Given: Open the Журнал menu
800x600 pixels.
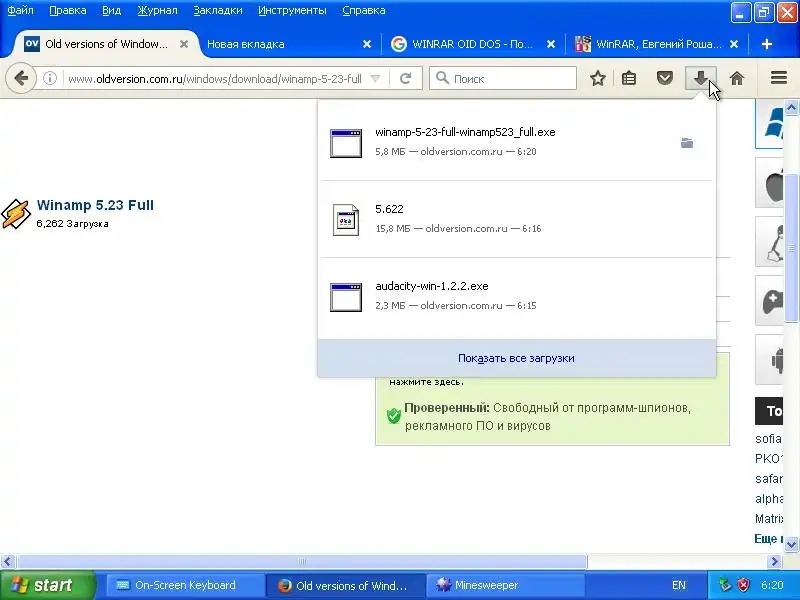Looking at the screenshot, I should (x=157, y=11).
